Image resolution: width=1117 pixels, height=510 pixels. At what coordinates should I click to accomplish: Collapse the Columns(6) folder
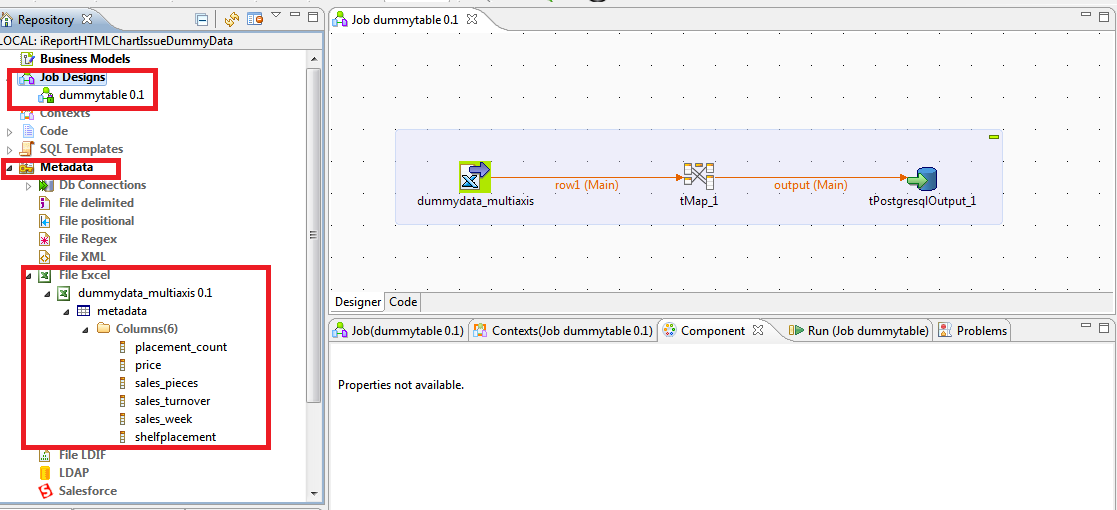pos(85,329)
